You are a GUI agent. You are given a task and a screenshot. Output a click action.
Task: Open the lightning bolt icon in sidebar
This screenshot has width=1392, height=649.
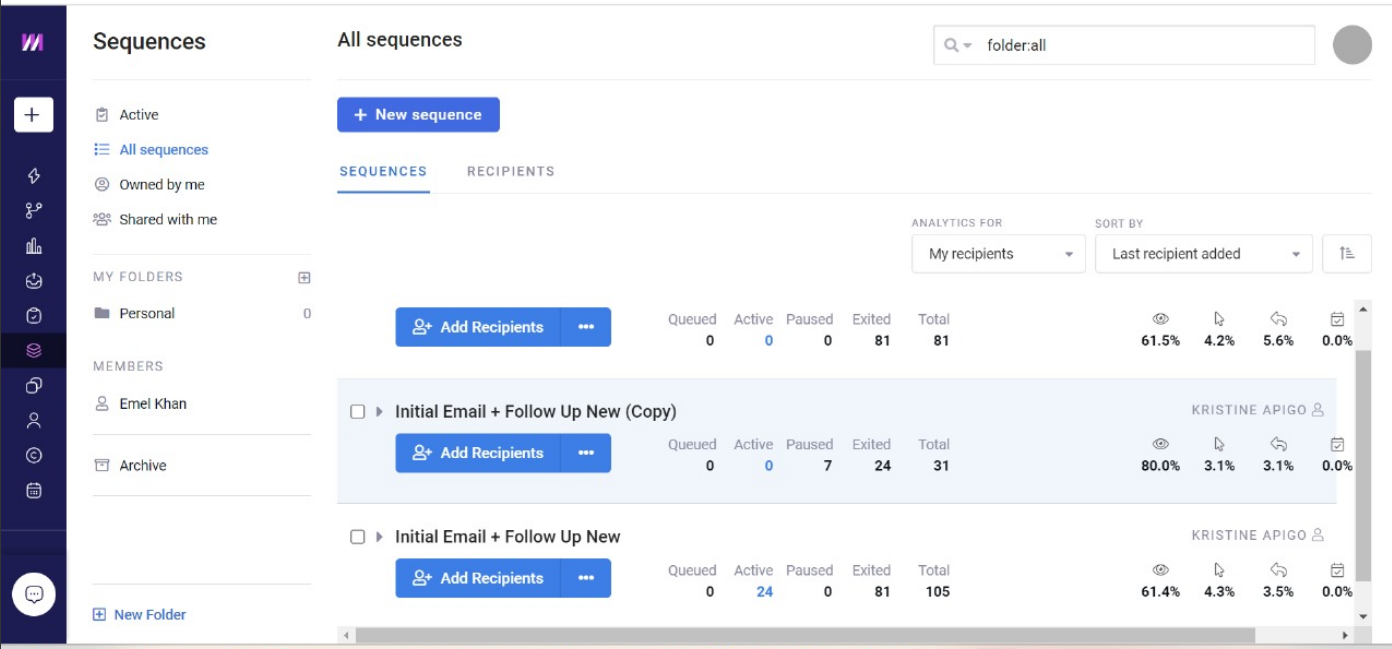pos(34,176)
